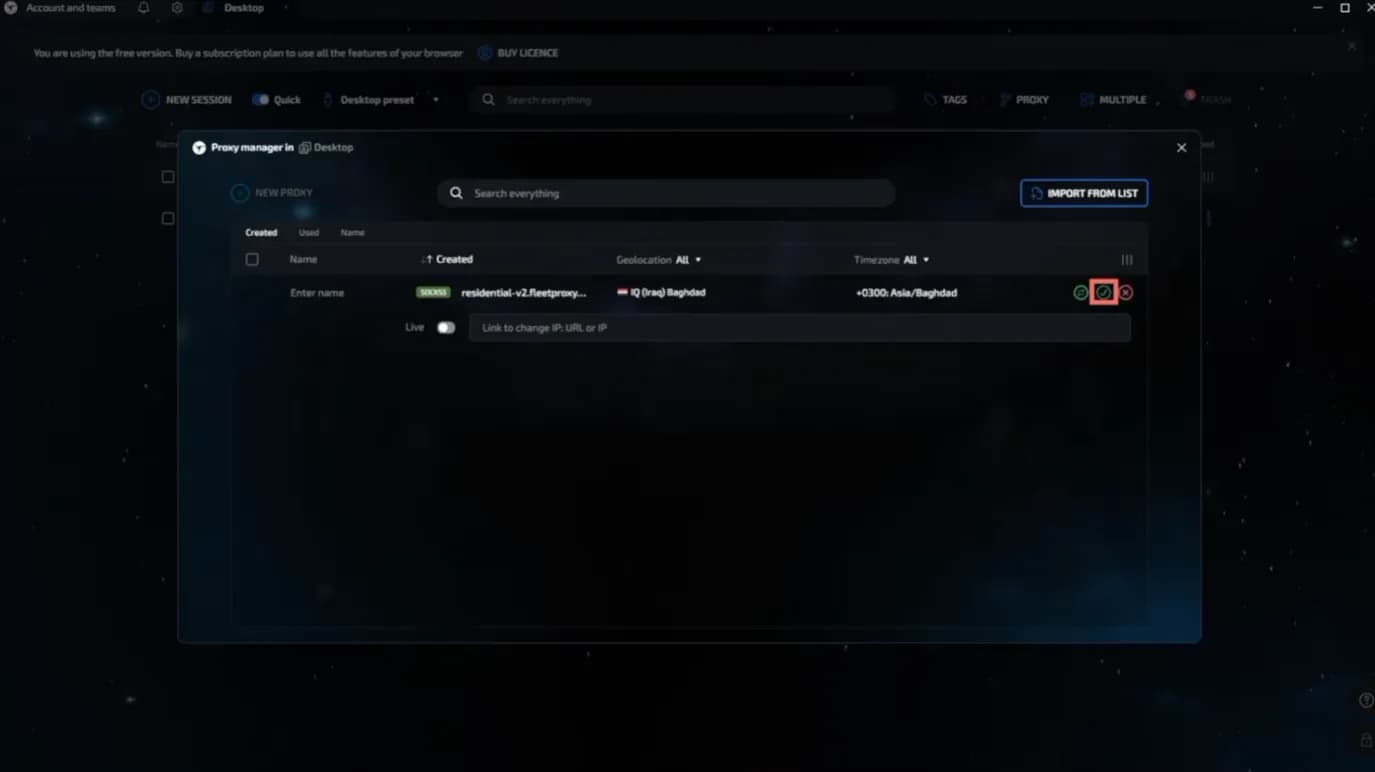Click magnifier icon in proxy manager search

[456, 194]
